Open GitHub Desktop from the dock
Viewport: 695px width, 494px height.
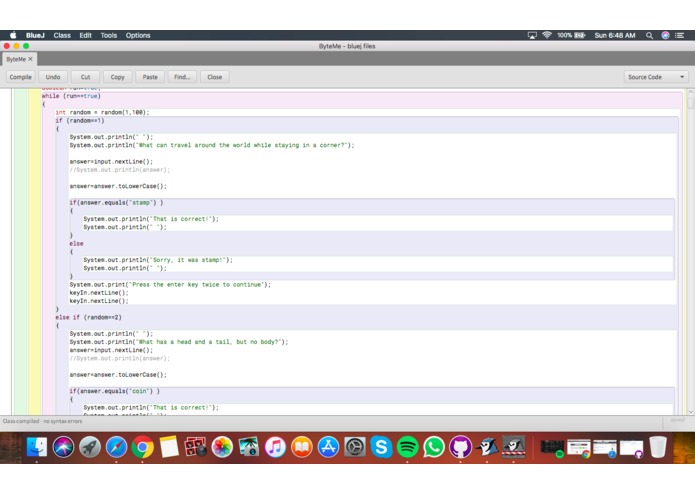click(x=461, y=447)
